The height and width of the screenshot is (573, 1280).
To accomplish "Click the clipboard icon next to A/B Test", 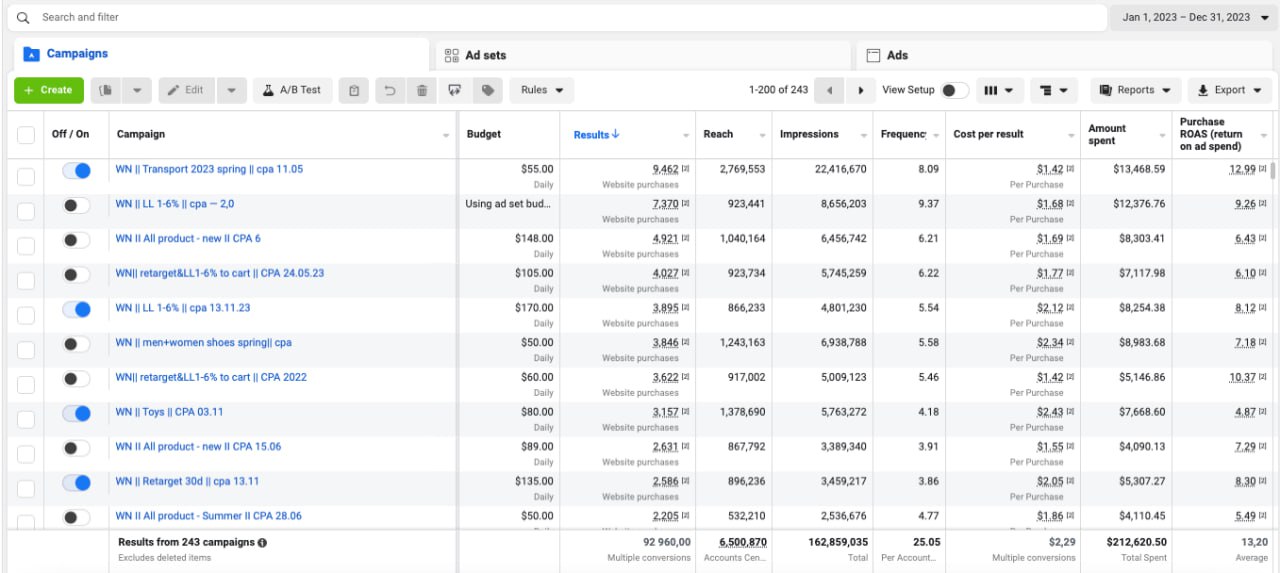I will coord(354,90).
